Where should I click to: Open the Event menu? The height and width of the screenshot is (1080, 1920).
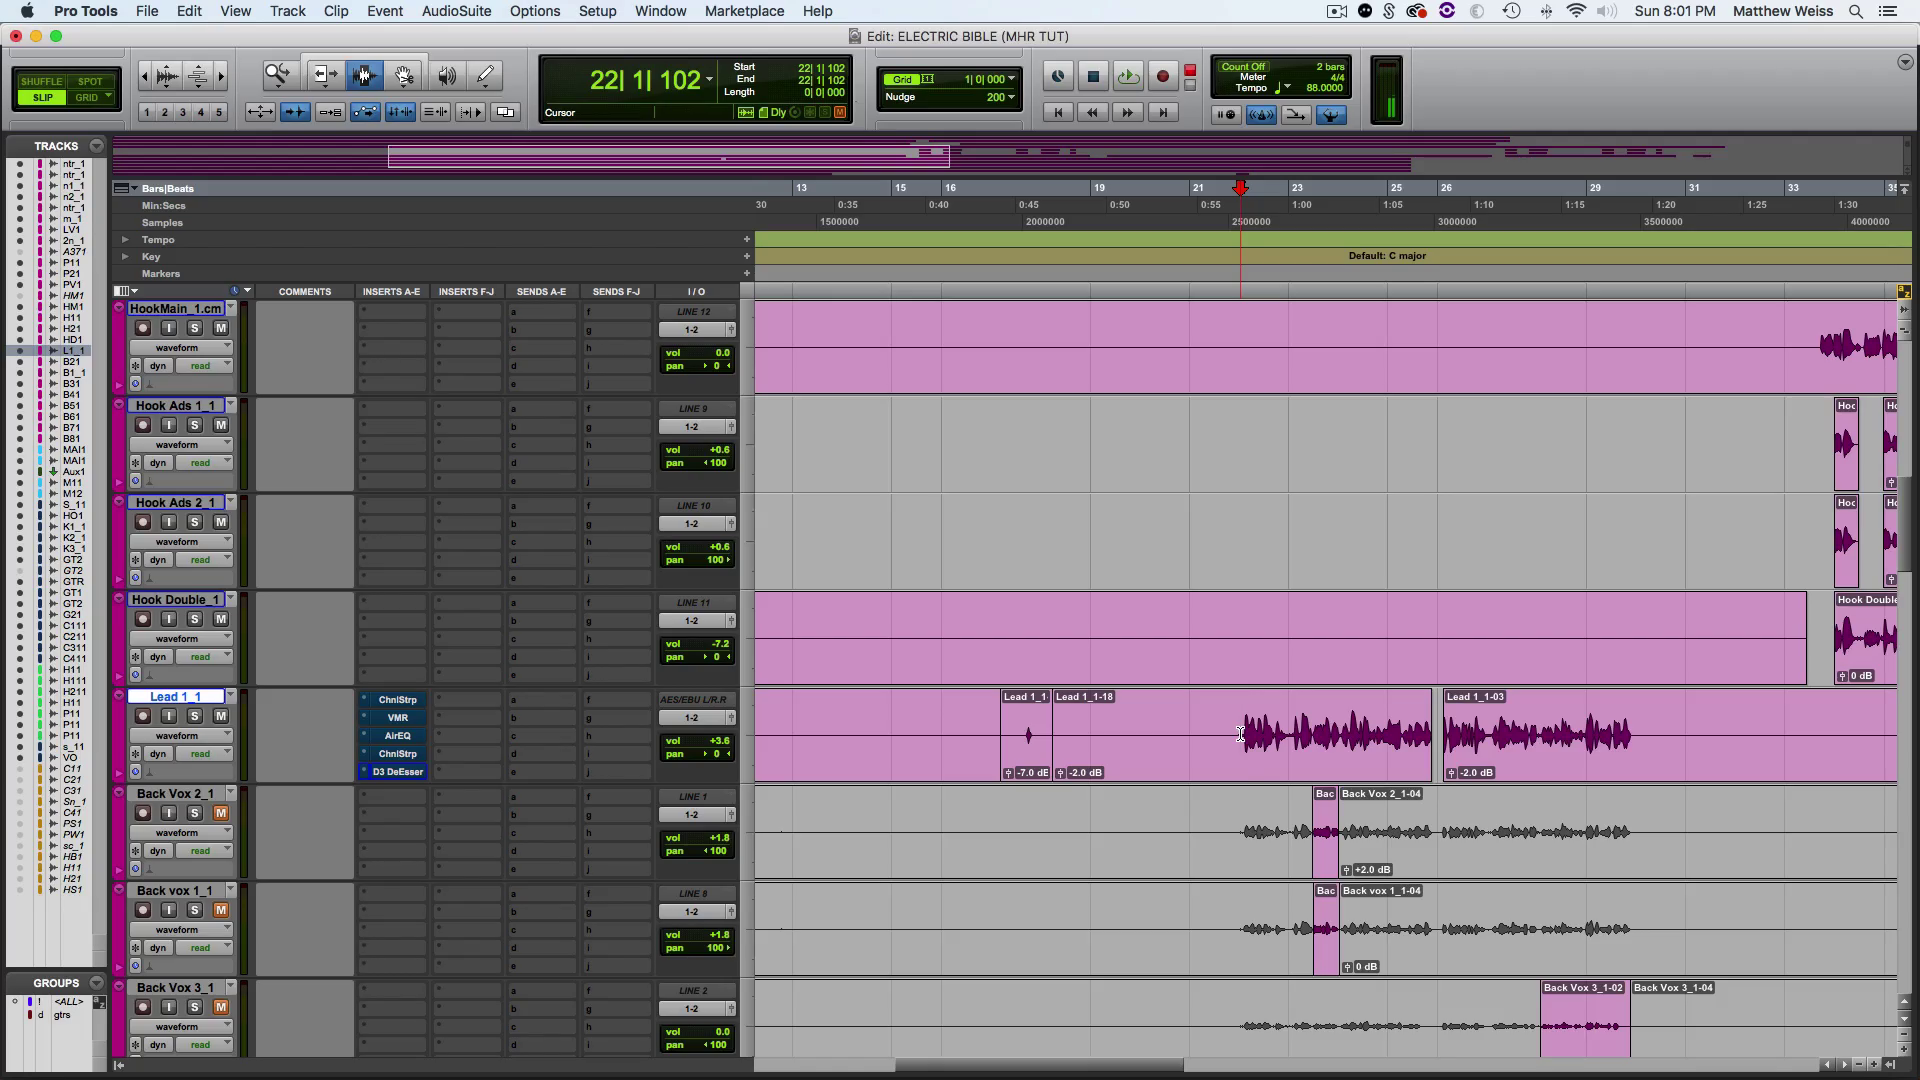click(384, 11)
